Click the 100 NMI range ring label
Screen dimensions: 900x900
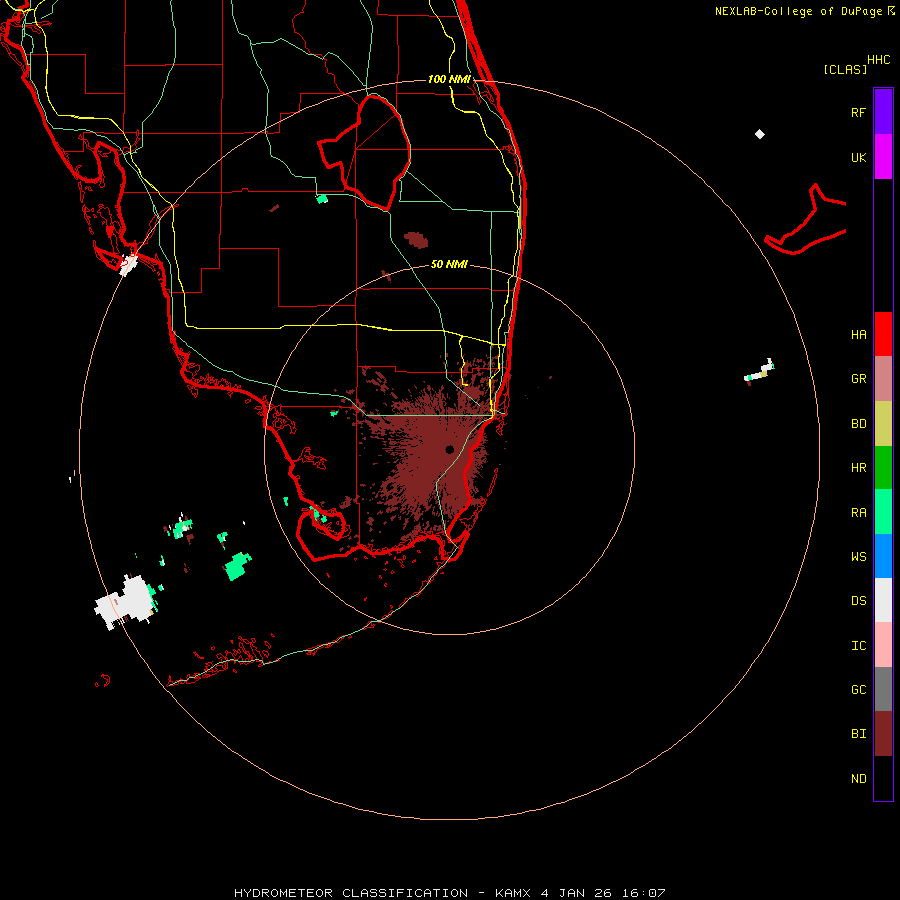pos(449,79)
